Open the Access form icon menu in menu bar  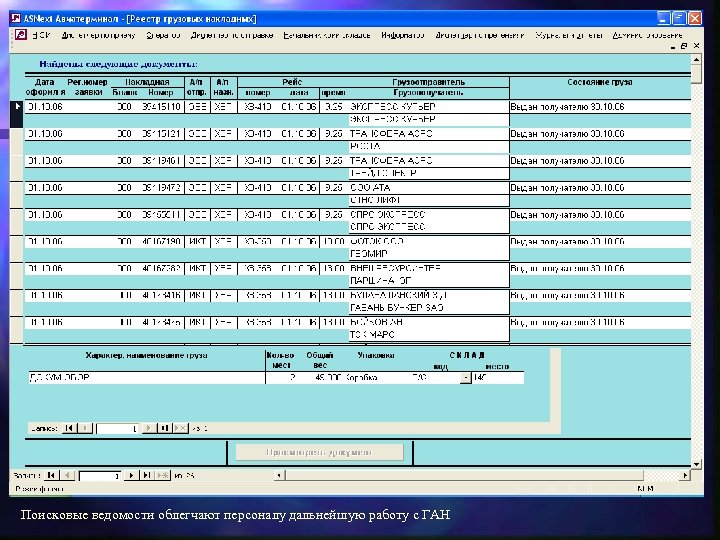(x=21, y=34)
